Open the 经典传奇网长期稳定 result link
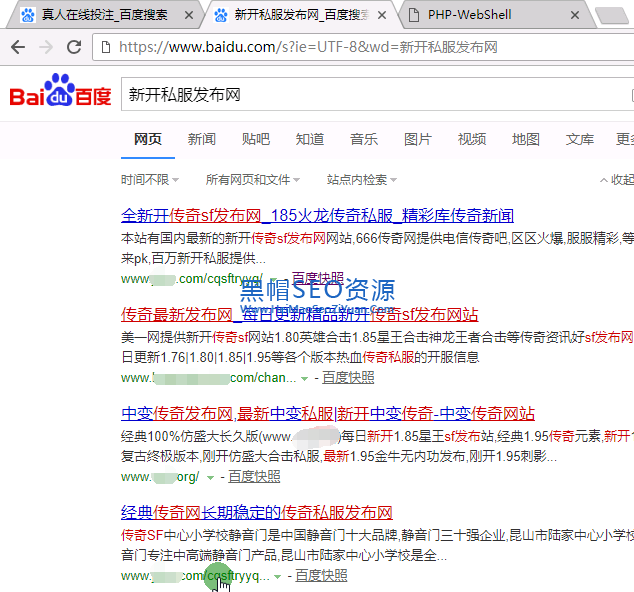 click(256, 513)
